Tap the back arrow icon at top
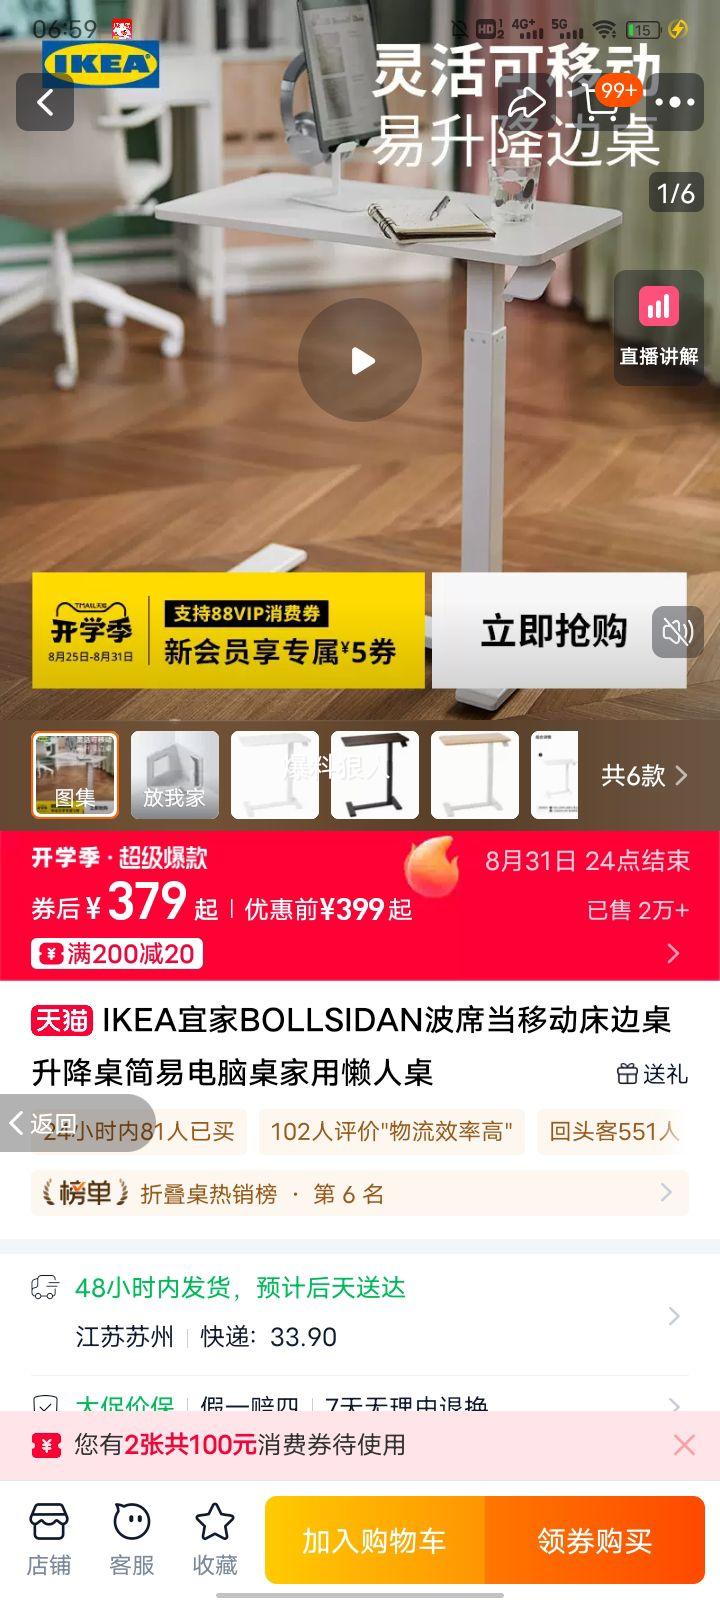This screenshot has width=720, height=1600. [45, 102]
